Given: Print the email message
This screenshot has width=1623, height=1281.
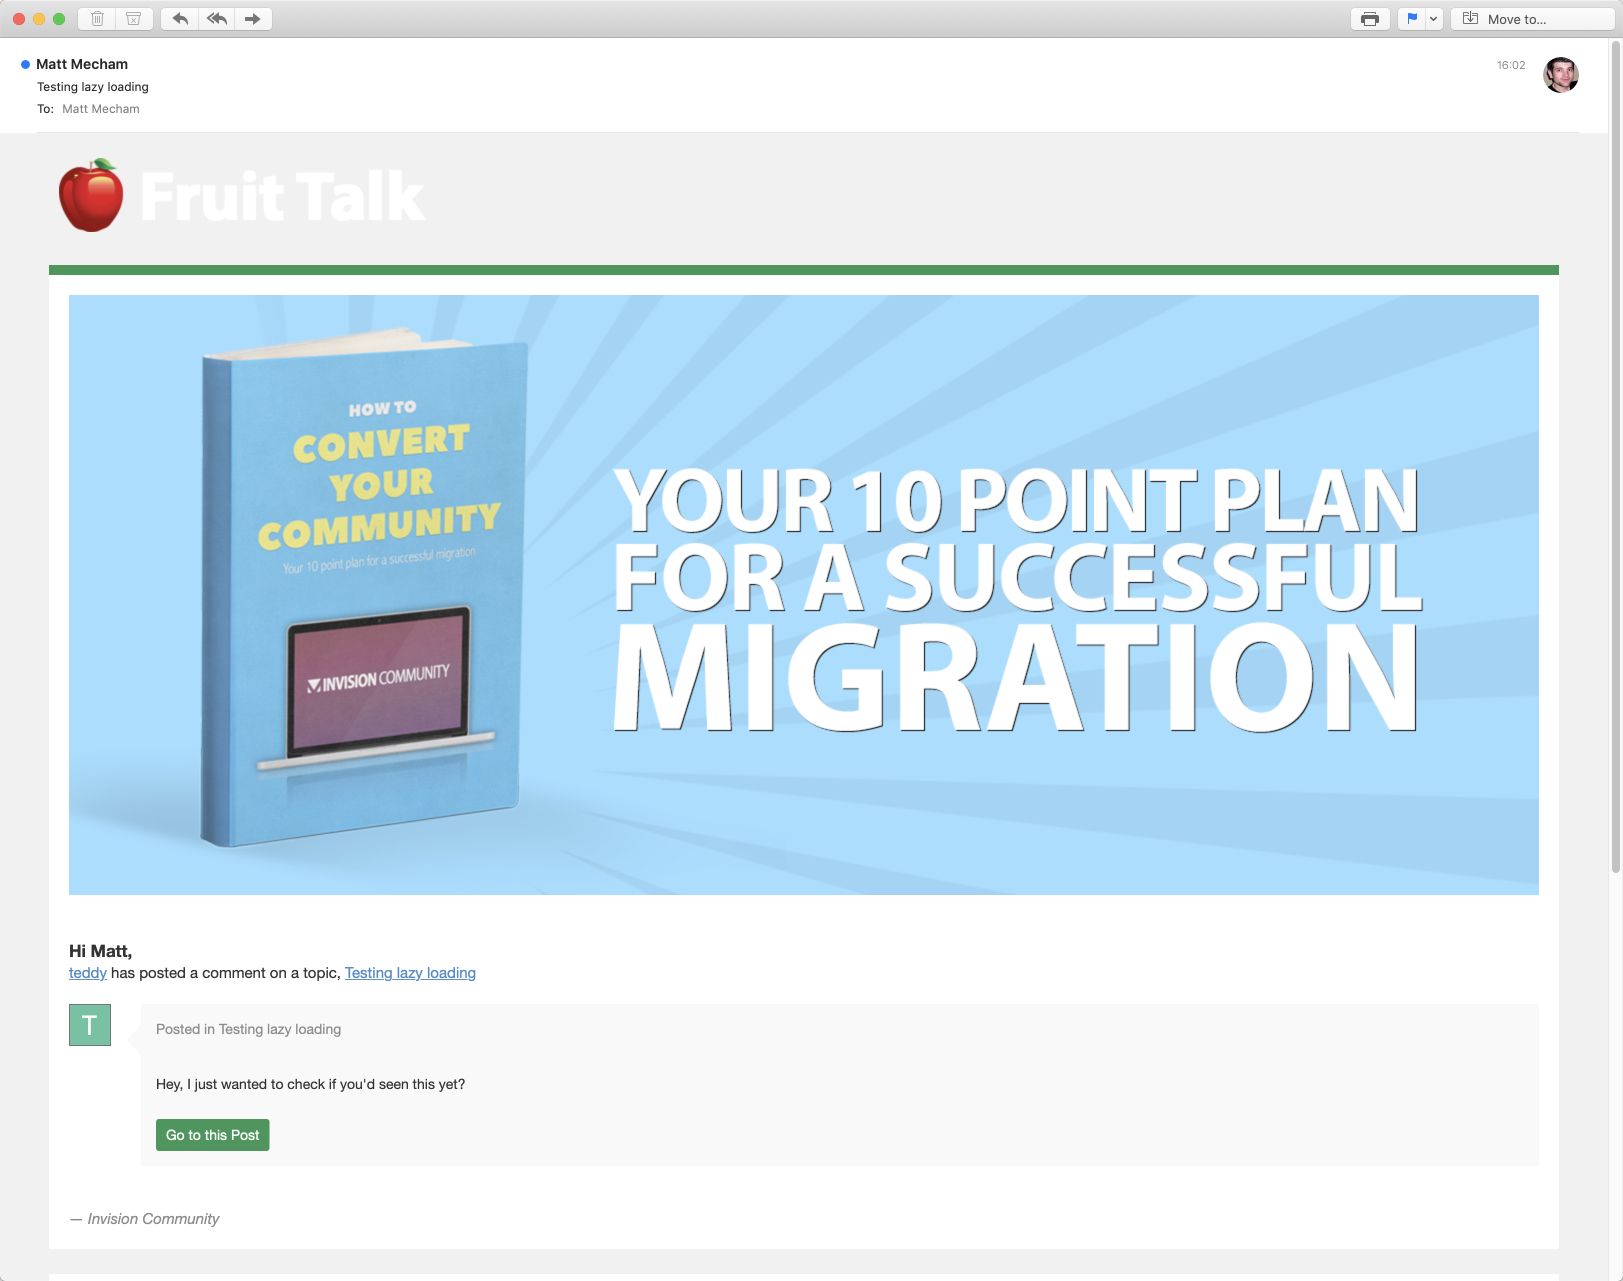Looking at the screenshot, I should coord(1369,19).
